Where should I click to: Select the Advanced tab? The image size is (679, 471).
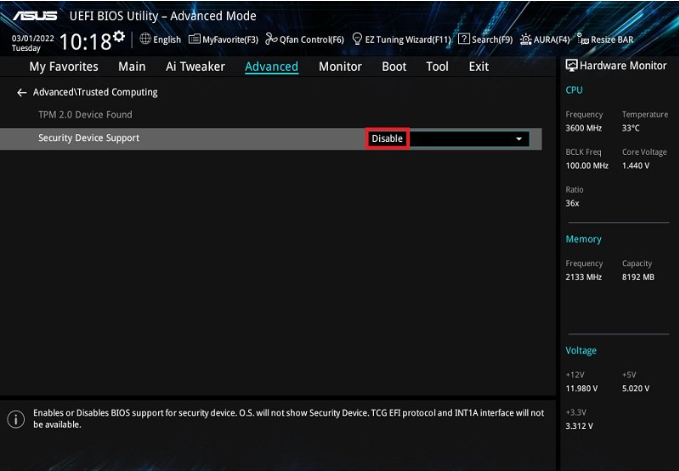click(x=272, y=67)
